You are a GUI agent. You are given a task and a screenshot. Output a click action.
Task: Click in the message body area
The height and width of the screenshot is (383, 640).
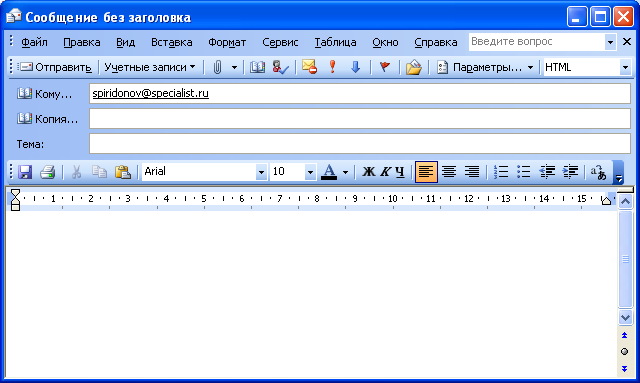pos(310,294)
